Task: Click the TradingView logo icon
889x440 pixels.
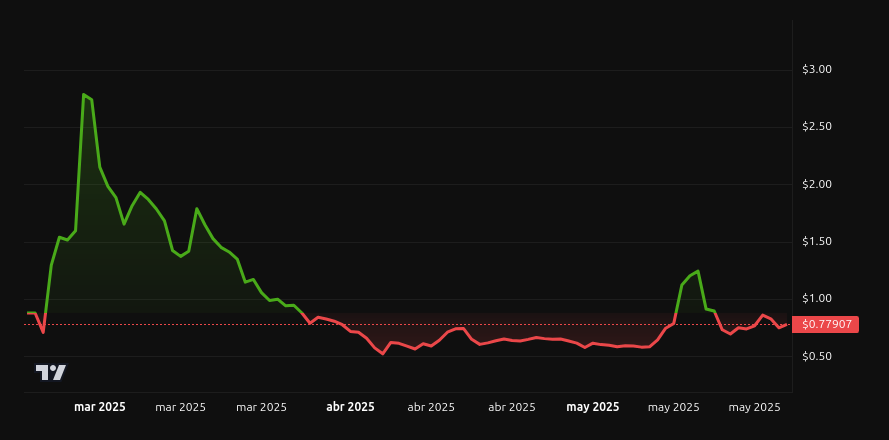Action: coord(51,373)
